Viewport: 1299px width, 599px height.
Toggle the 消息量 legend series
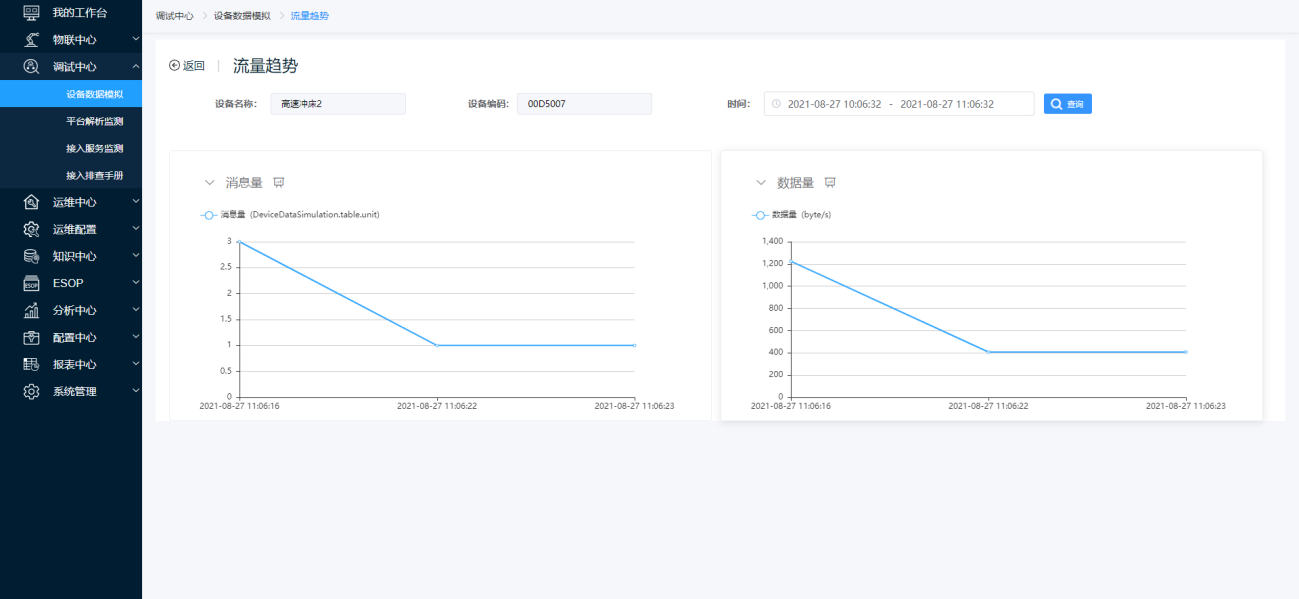click(290, 215)
